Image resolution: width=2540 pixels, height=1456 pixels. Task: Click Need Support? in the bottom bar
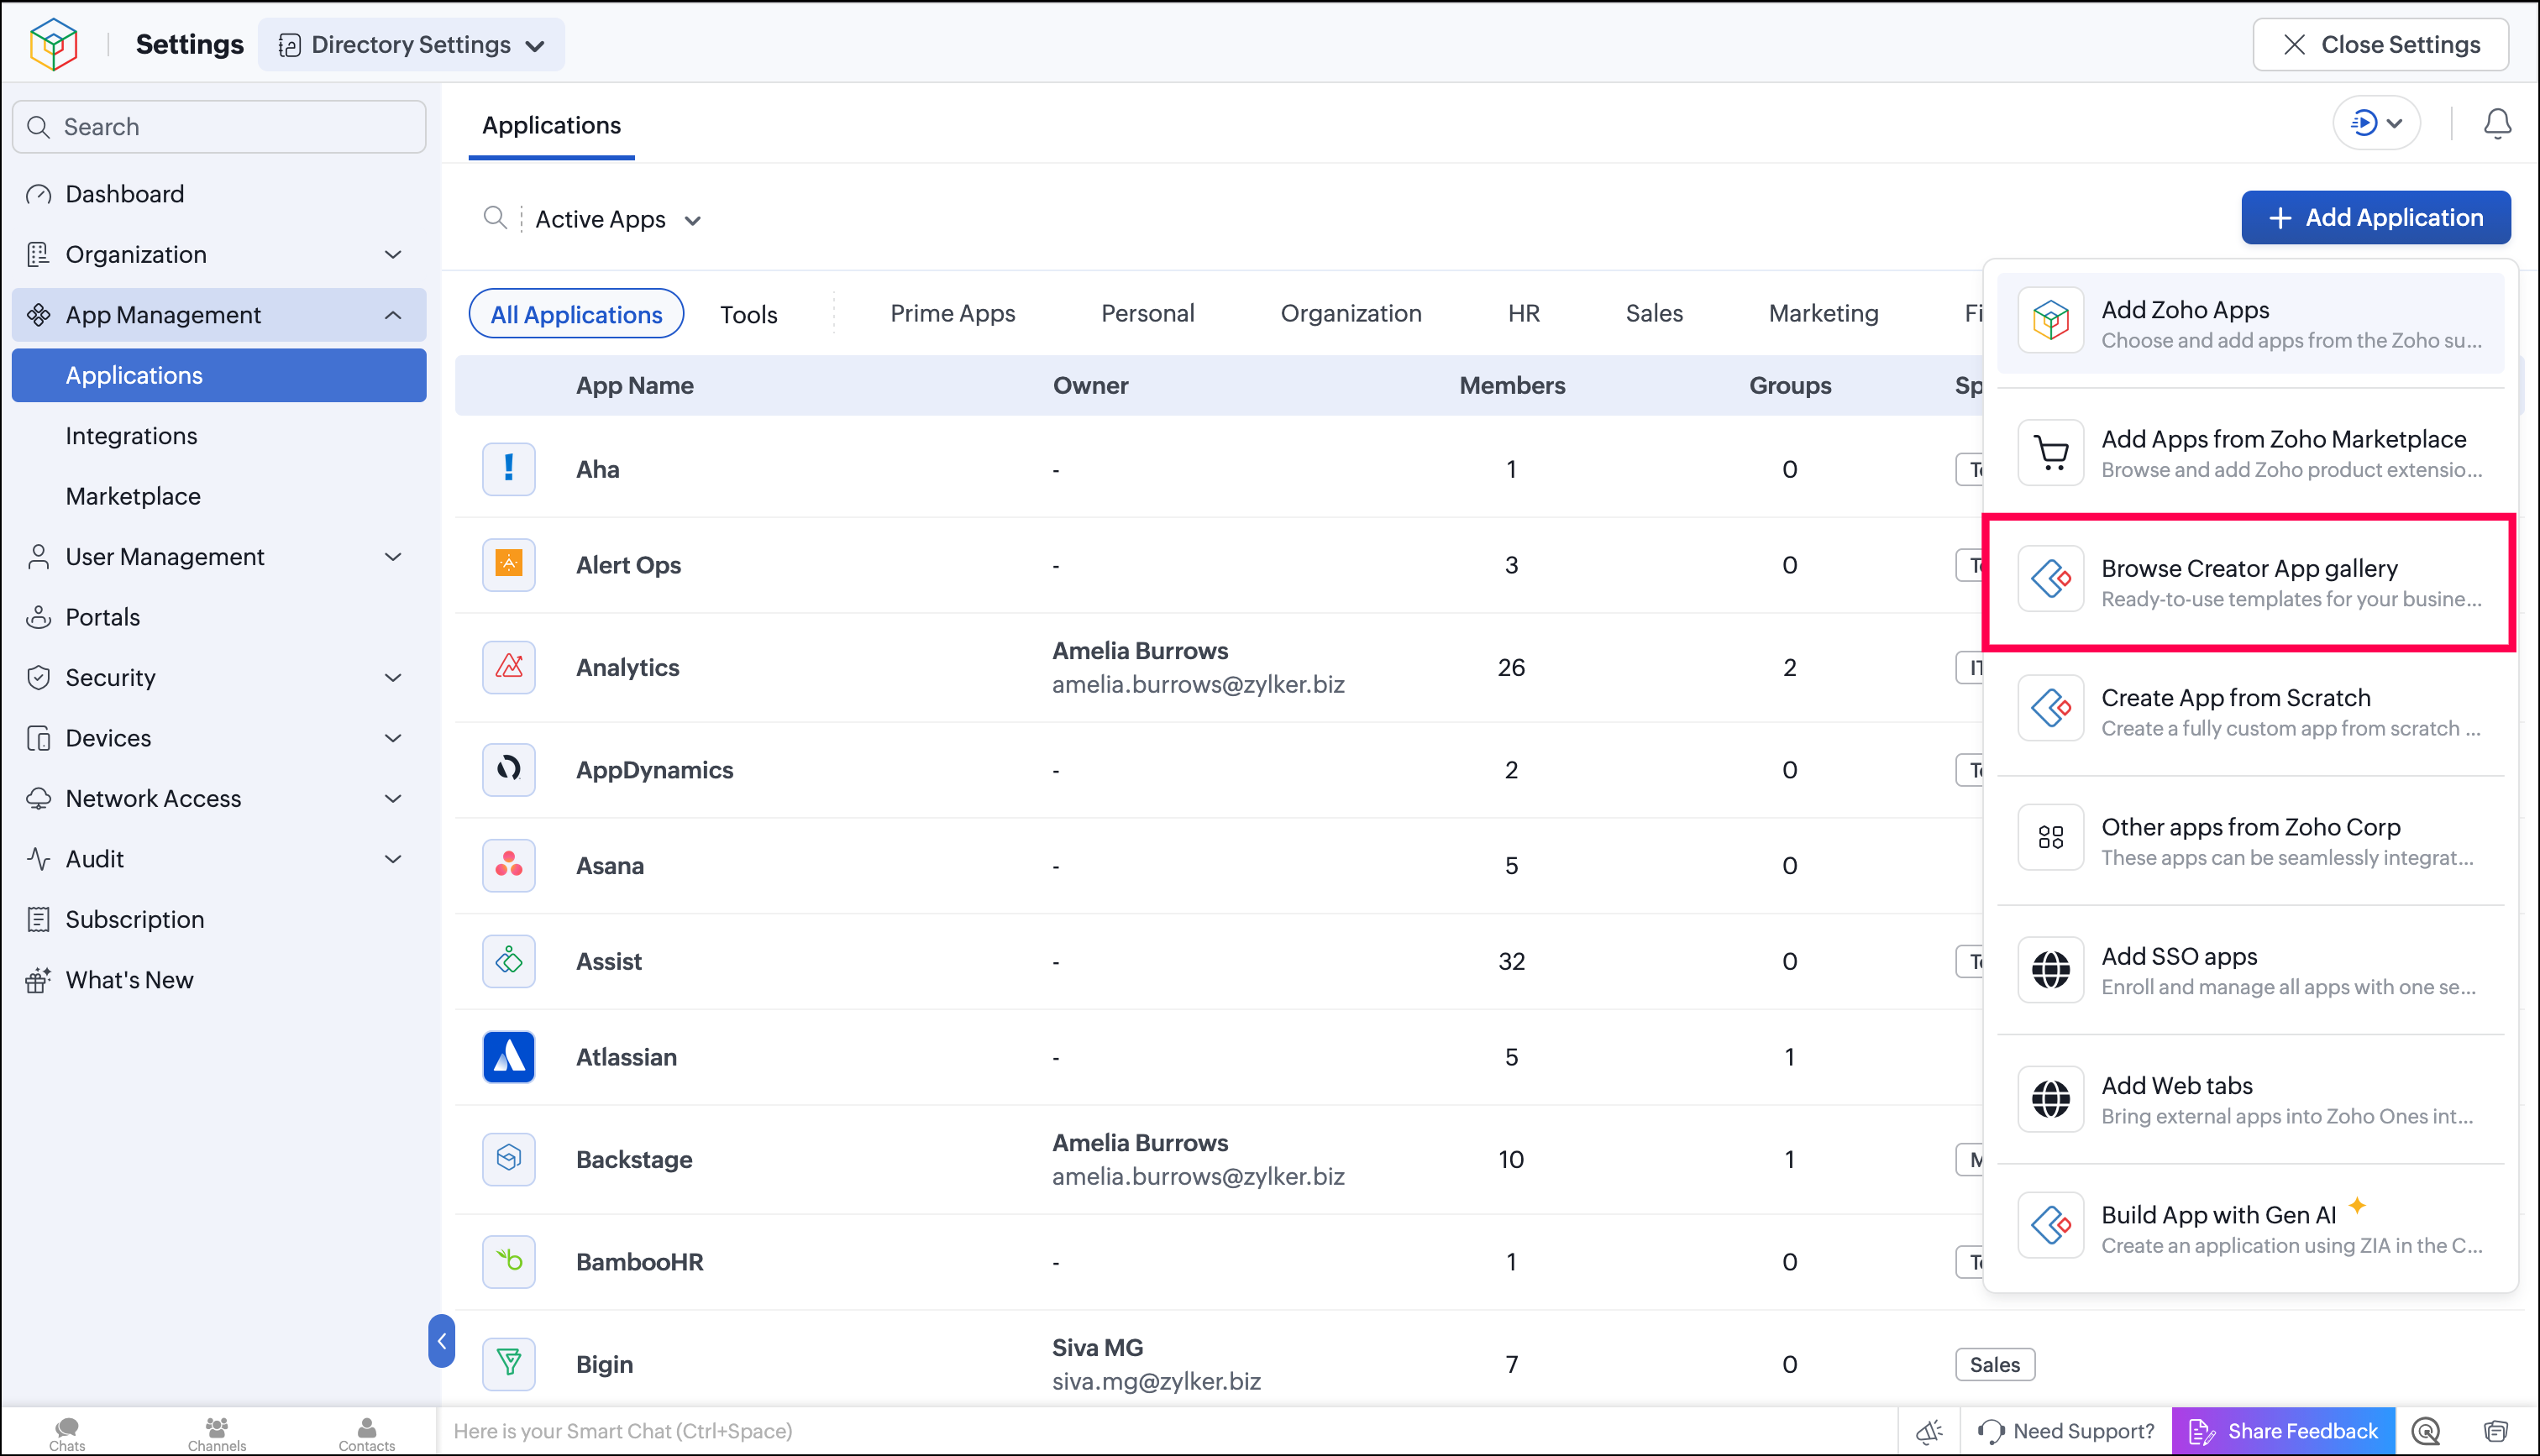tap(2066, 1431)
